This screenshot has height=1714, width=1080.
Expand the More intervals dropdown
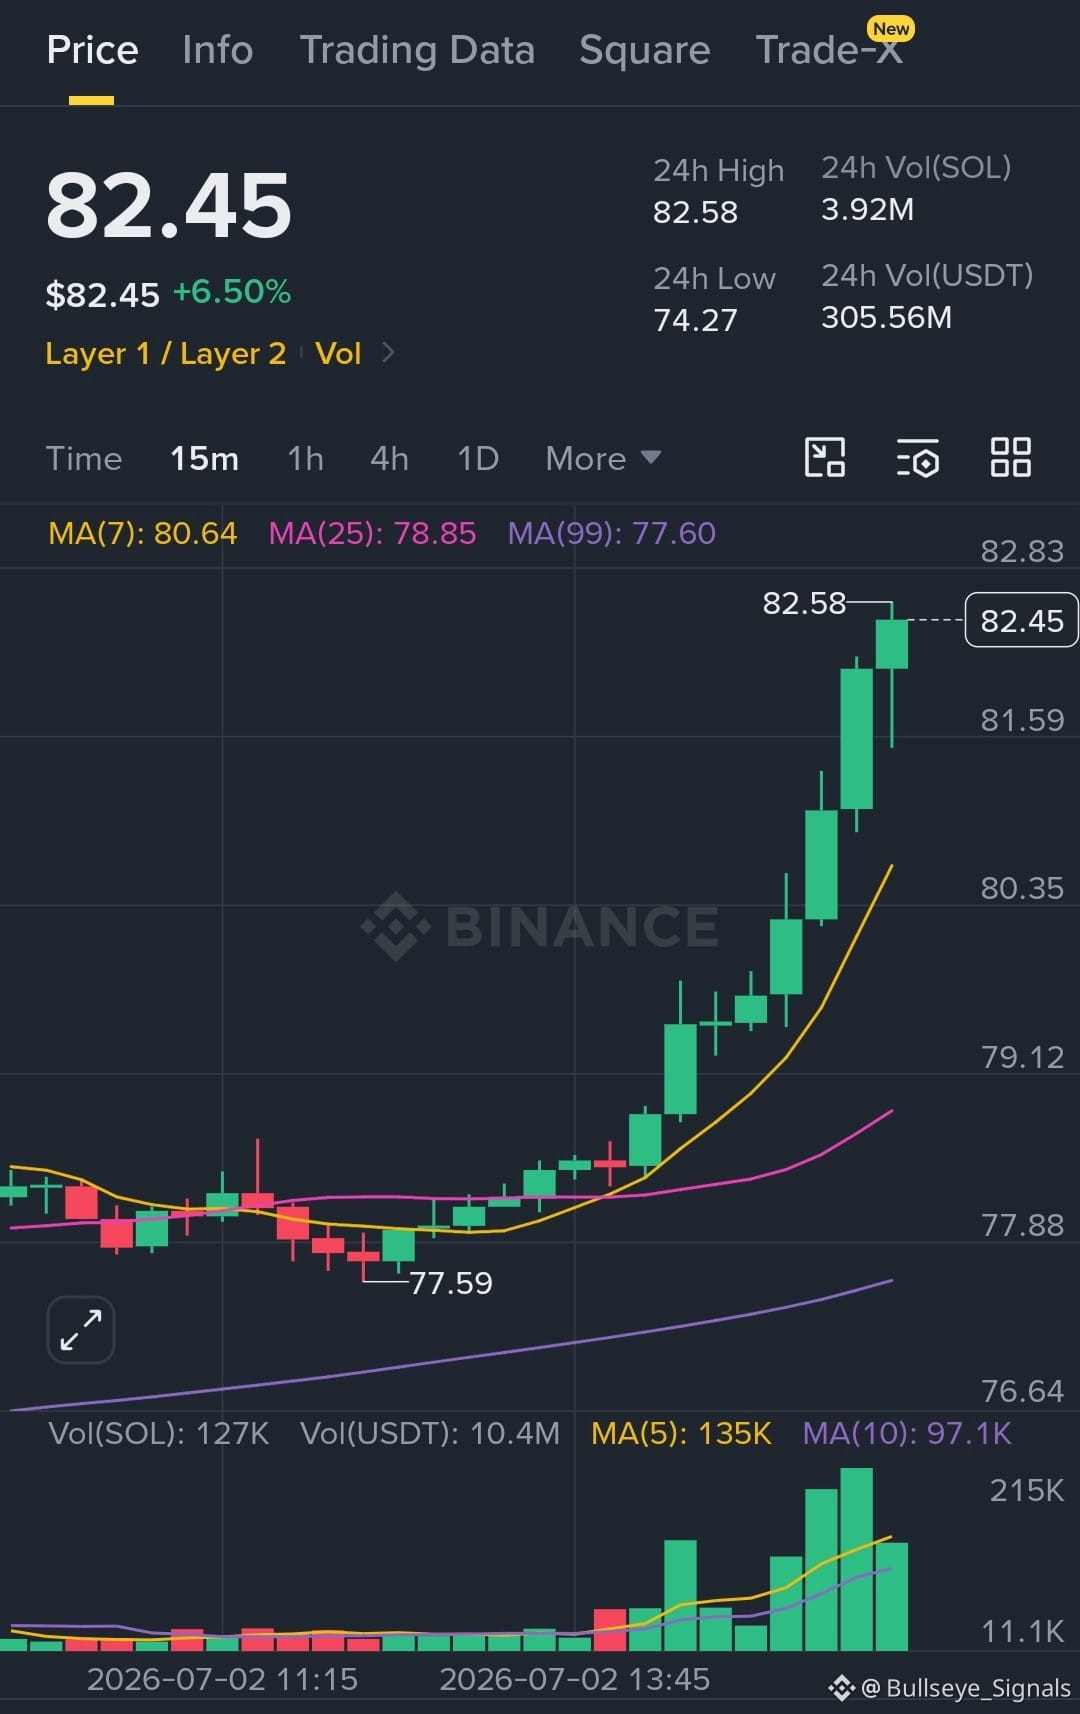(603, 459)
